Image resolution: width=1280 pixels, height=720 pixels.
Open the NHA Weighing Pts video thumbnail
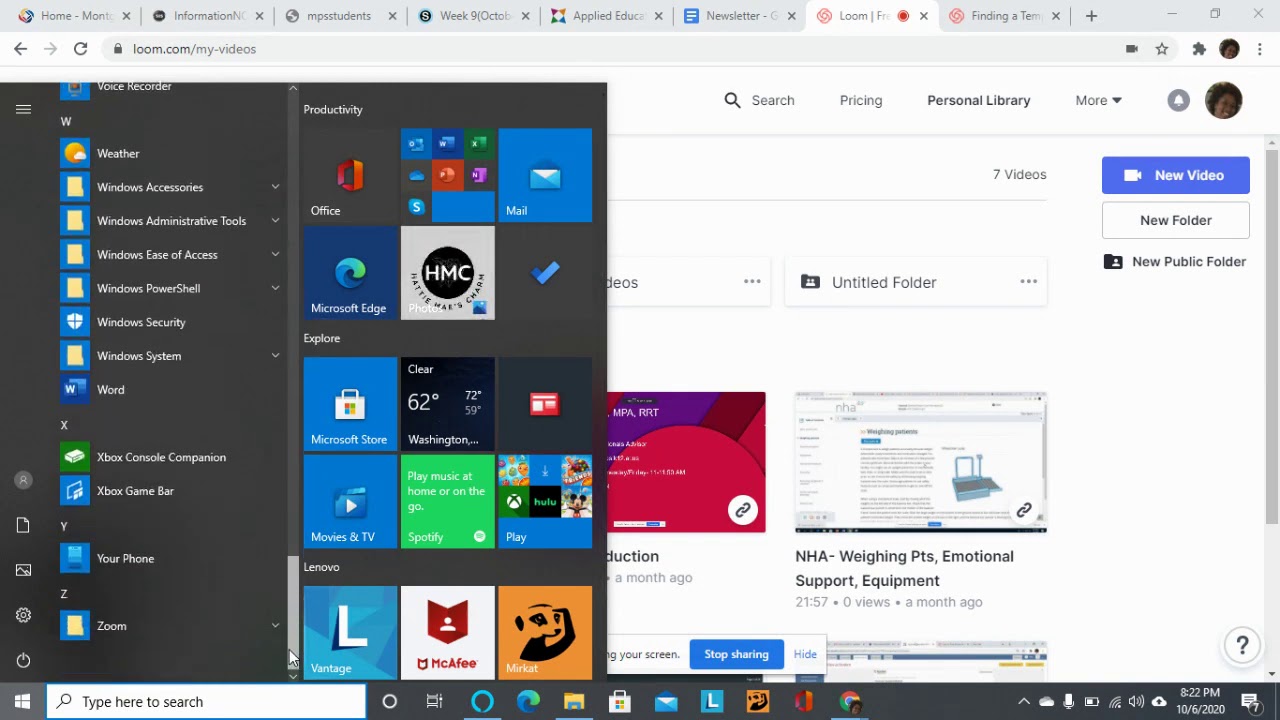(920, 462)
